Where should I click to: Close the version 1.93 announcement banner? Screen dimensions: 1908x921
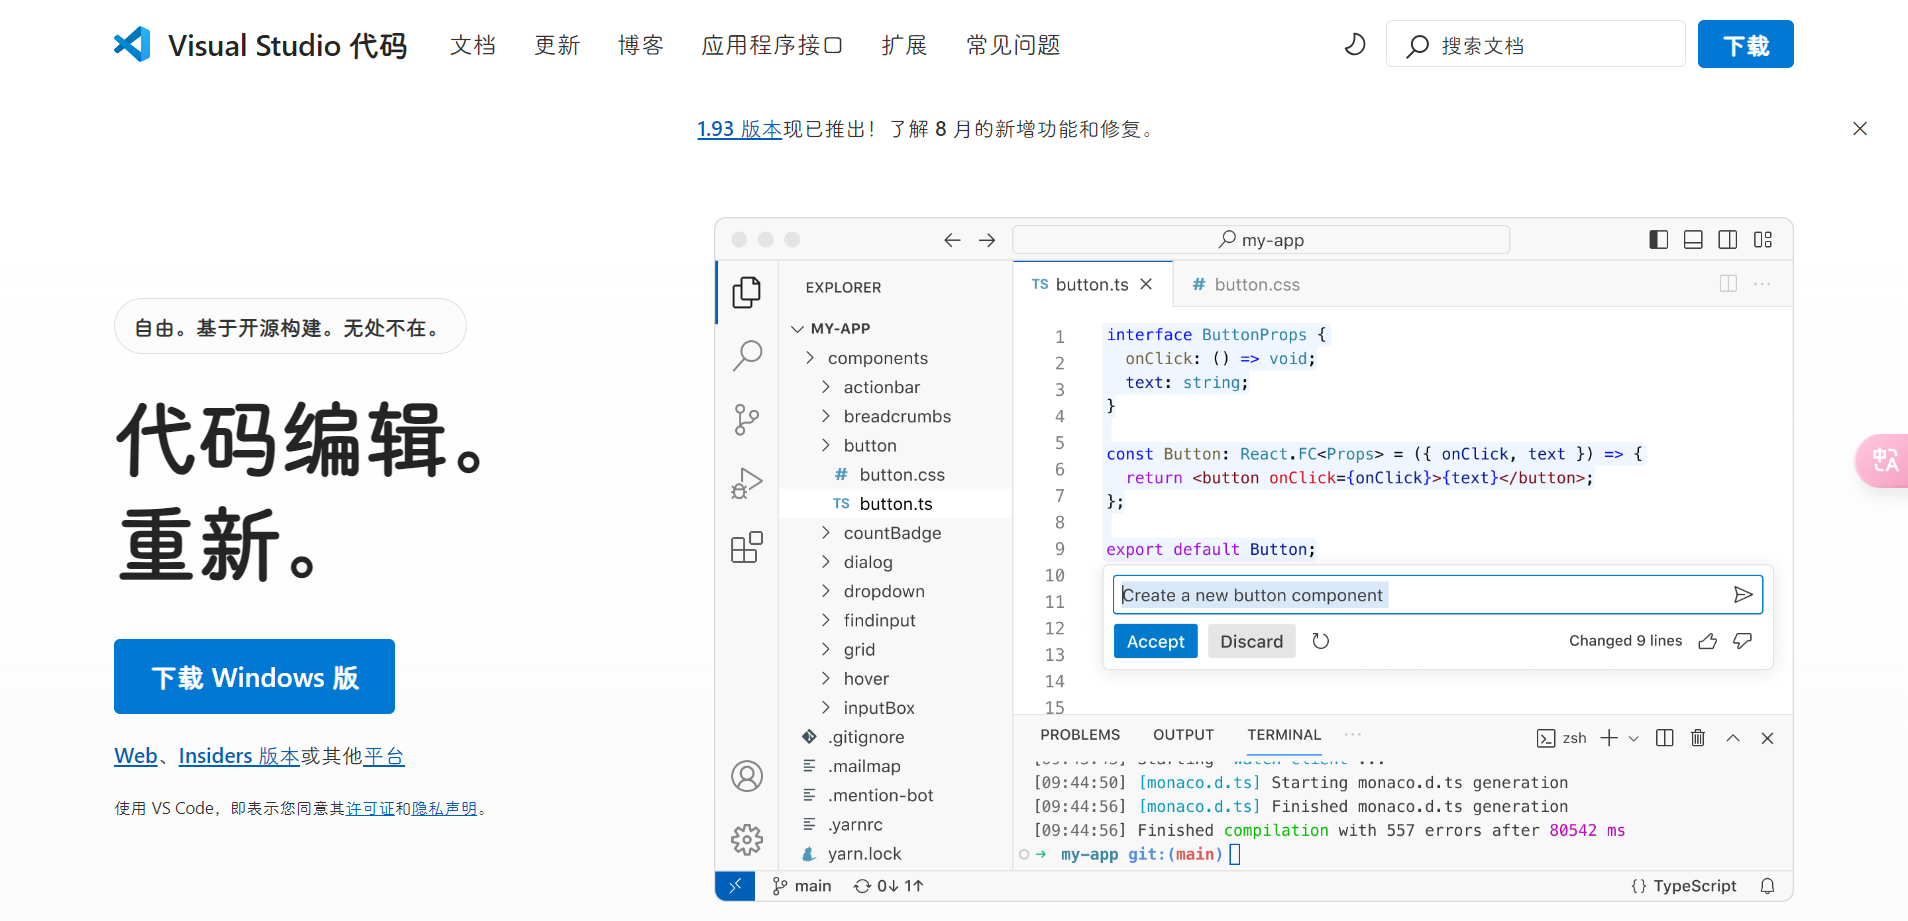coord(1860,129)
